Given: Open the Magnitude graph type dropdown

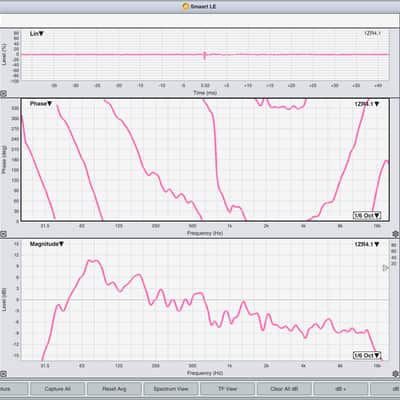Looking at the screenshot, I should coord(47,244).
